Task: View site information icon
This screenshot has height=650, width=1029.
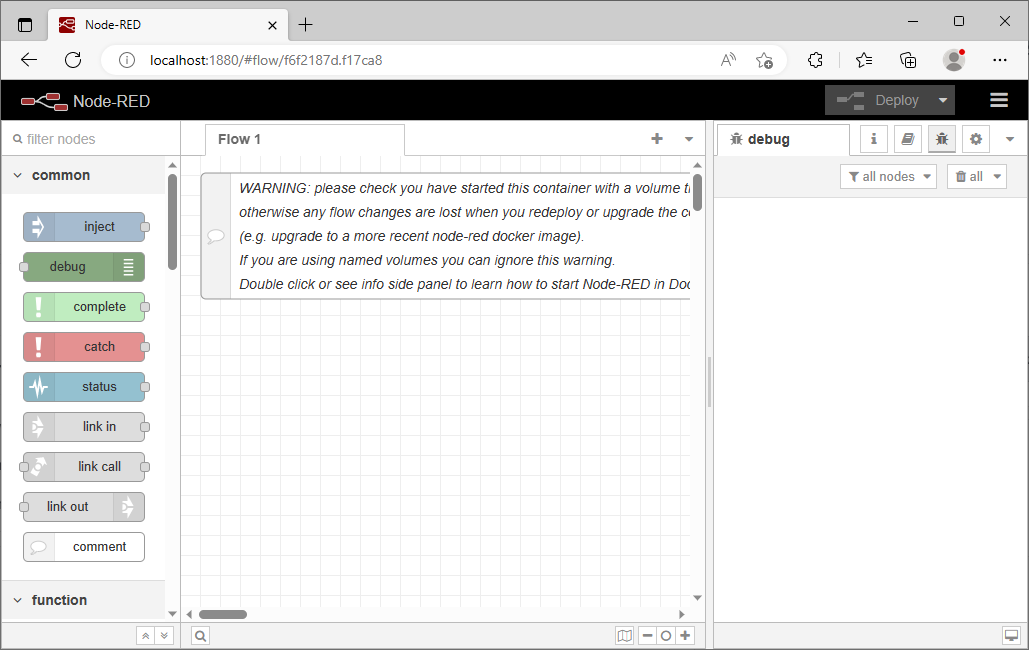Action: pyautogui.click(x=127, y=60)
